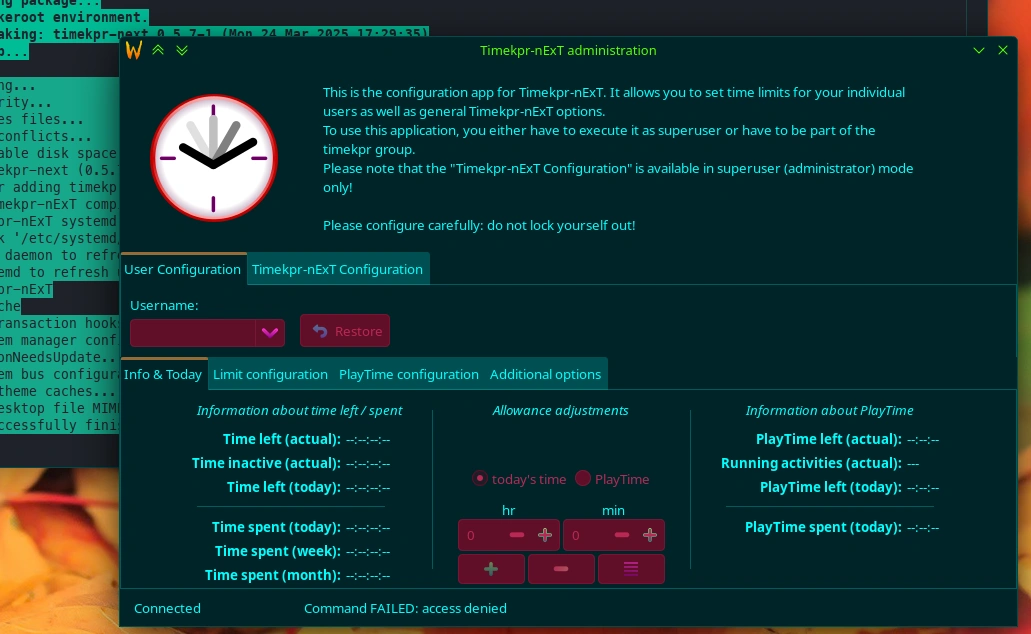Click the 'Time spent (week):' label
This screenshot has height=634, width=1031.
[x=277, y=551]
